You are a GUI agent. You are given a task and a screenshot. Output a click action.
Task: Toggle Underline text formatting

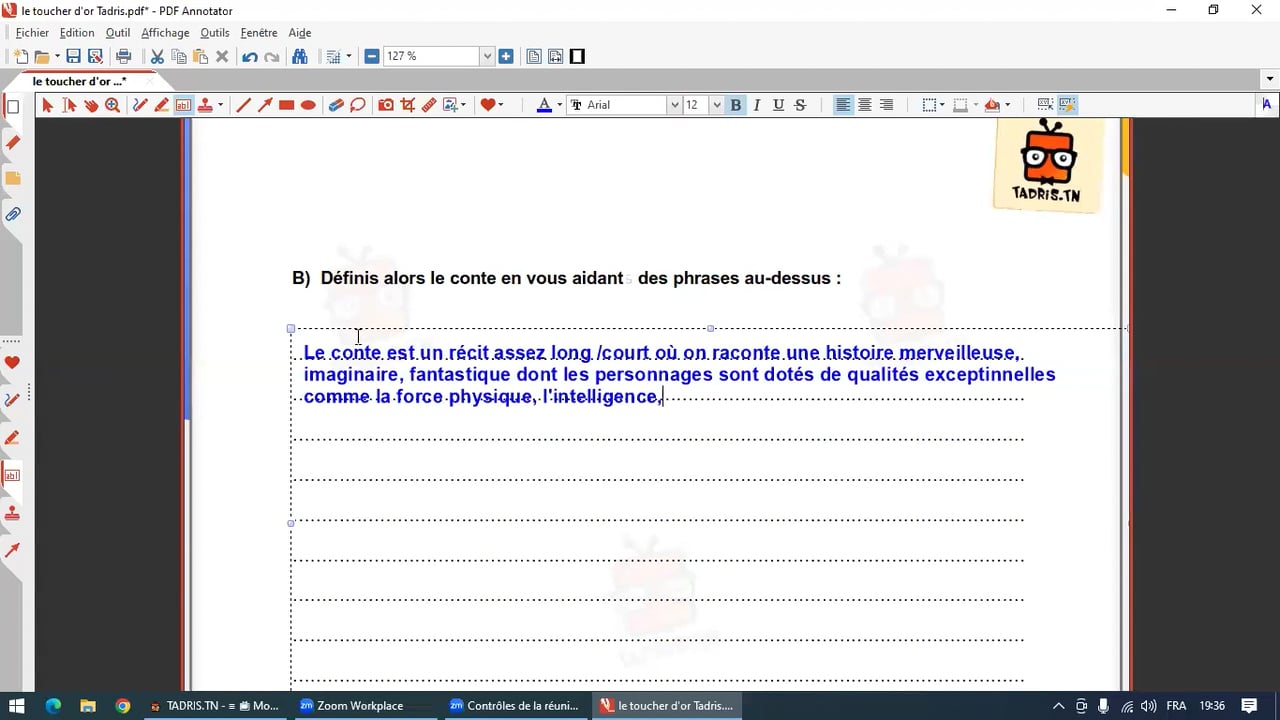(778, 105)
